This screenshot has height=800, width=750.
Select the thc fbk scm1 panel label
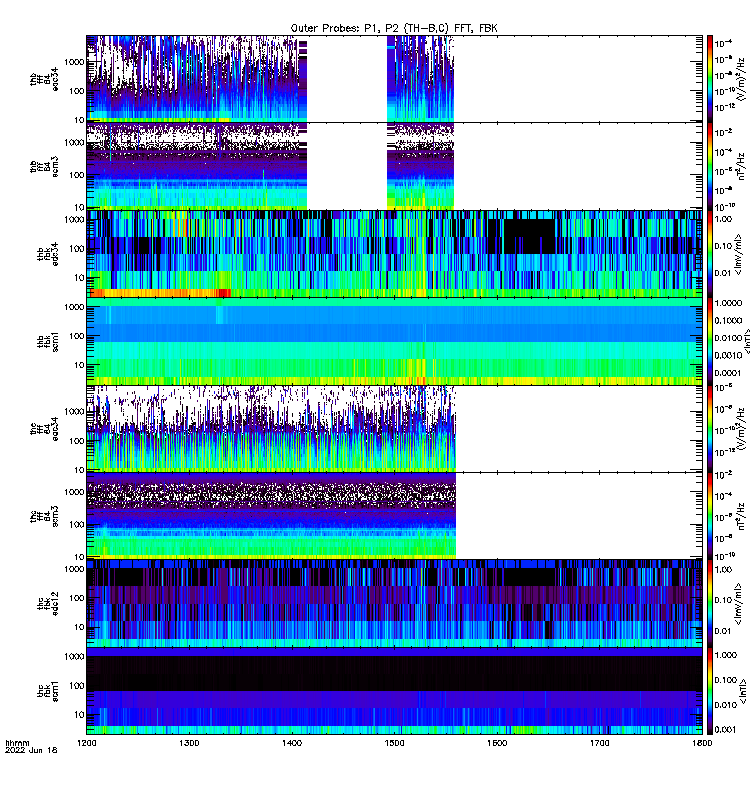pyautogui.click(x=48, y=691)
